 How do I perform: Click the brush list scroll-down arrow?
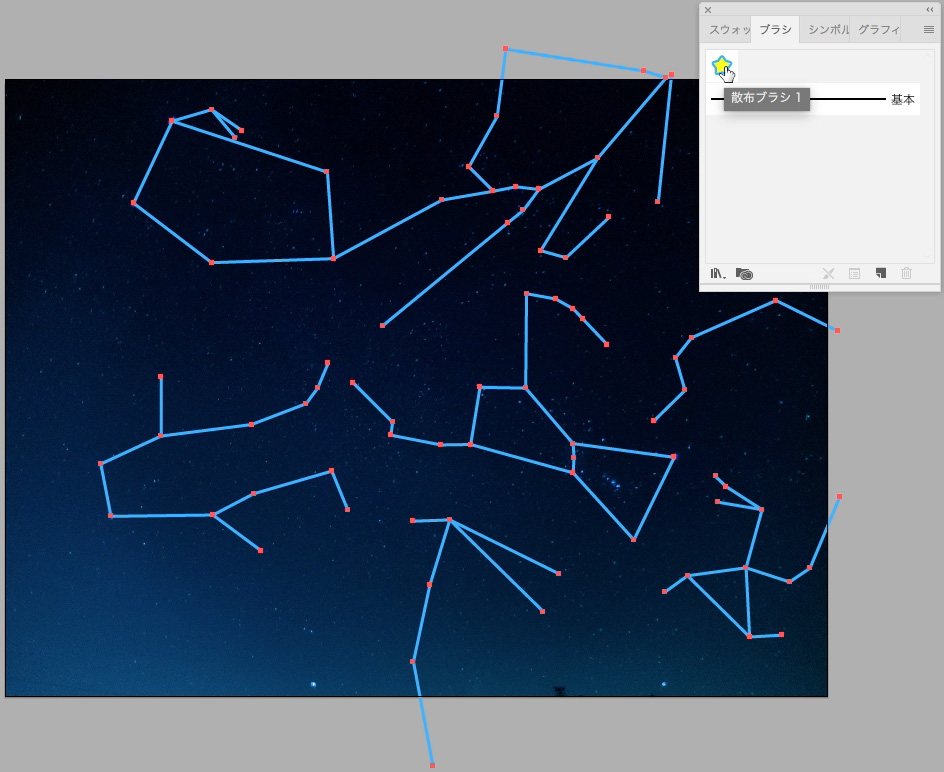coord(929,258)
